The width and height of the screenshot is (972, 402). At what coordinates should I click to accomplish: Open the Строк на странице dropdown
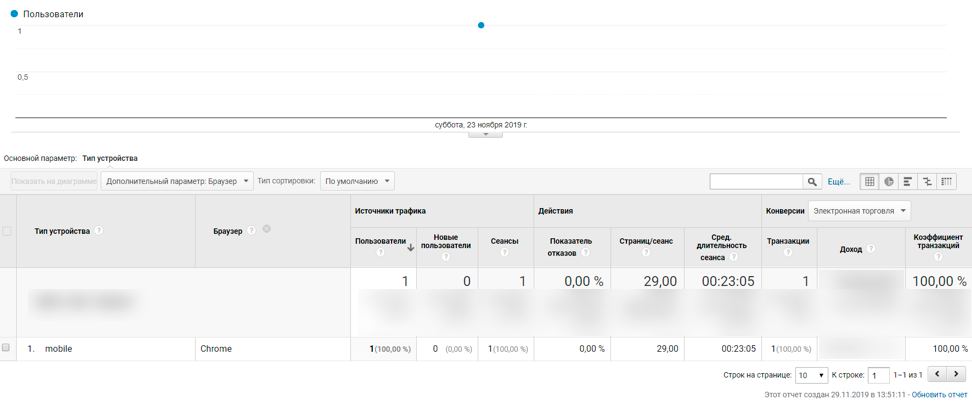tap(812, 375)
